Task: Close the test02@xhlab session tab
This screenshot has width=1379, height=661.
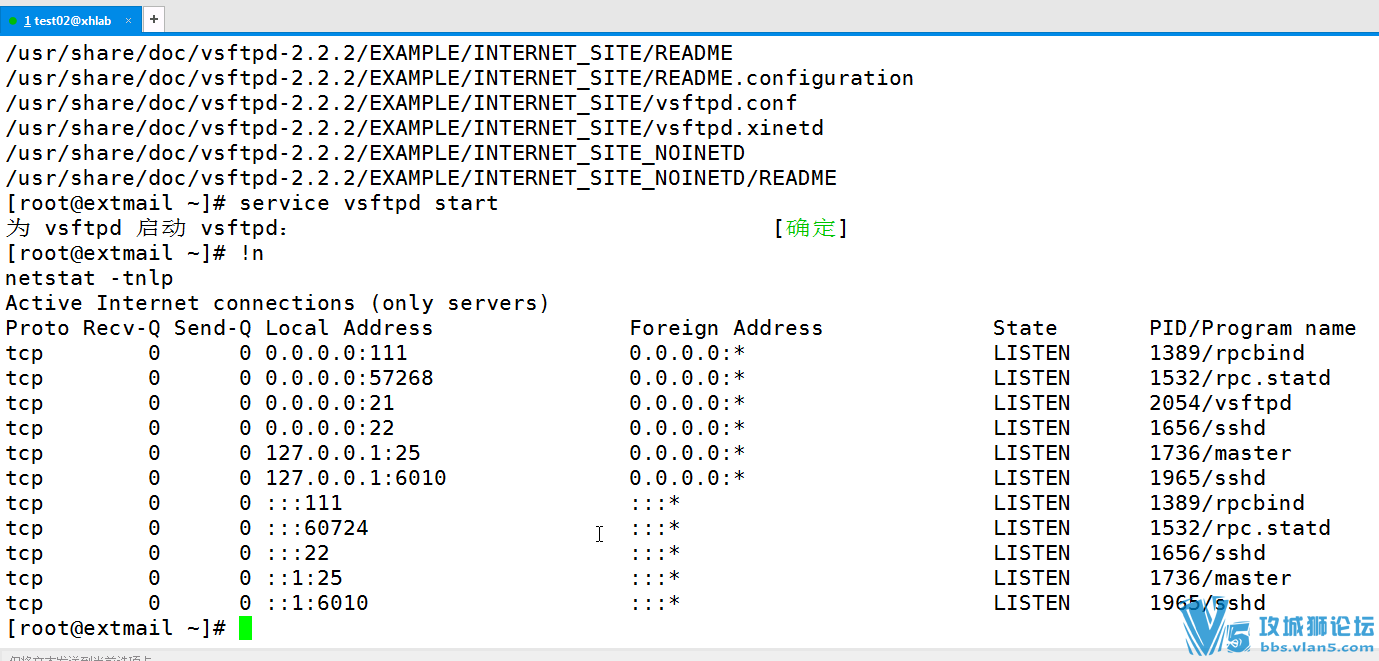Action: click(x=128, y=20)
